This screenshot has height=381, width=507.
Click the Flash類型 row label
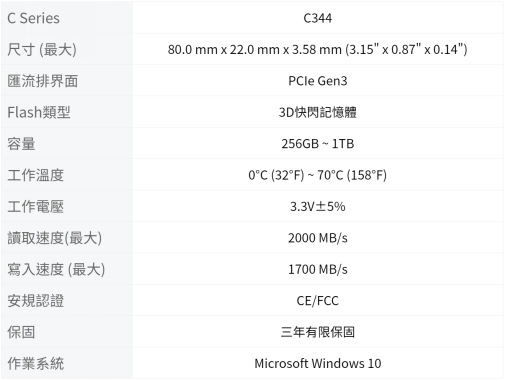[39, 112]
